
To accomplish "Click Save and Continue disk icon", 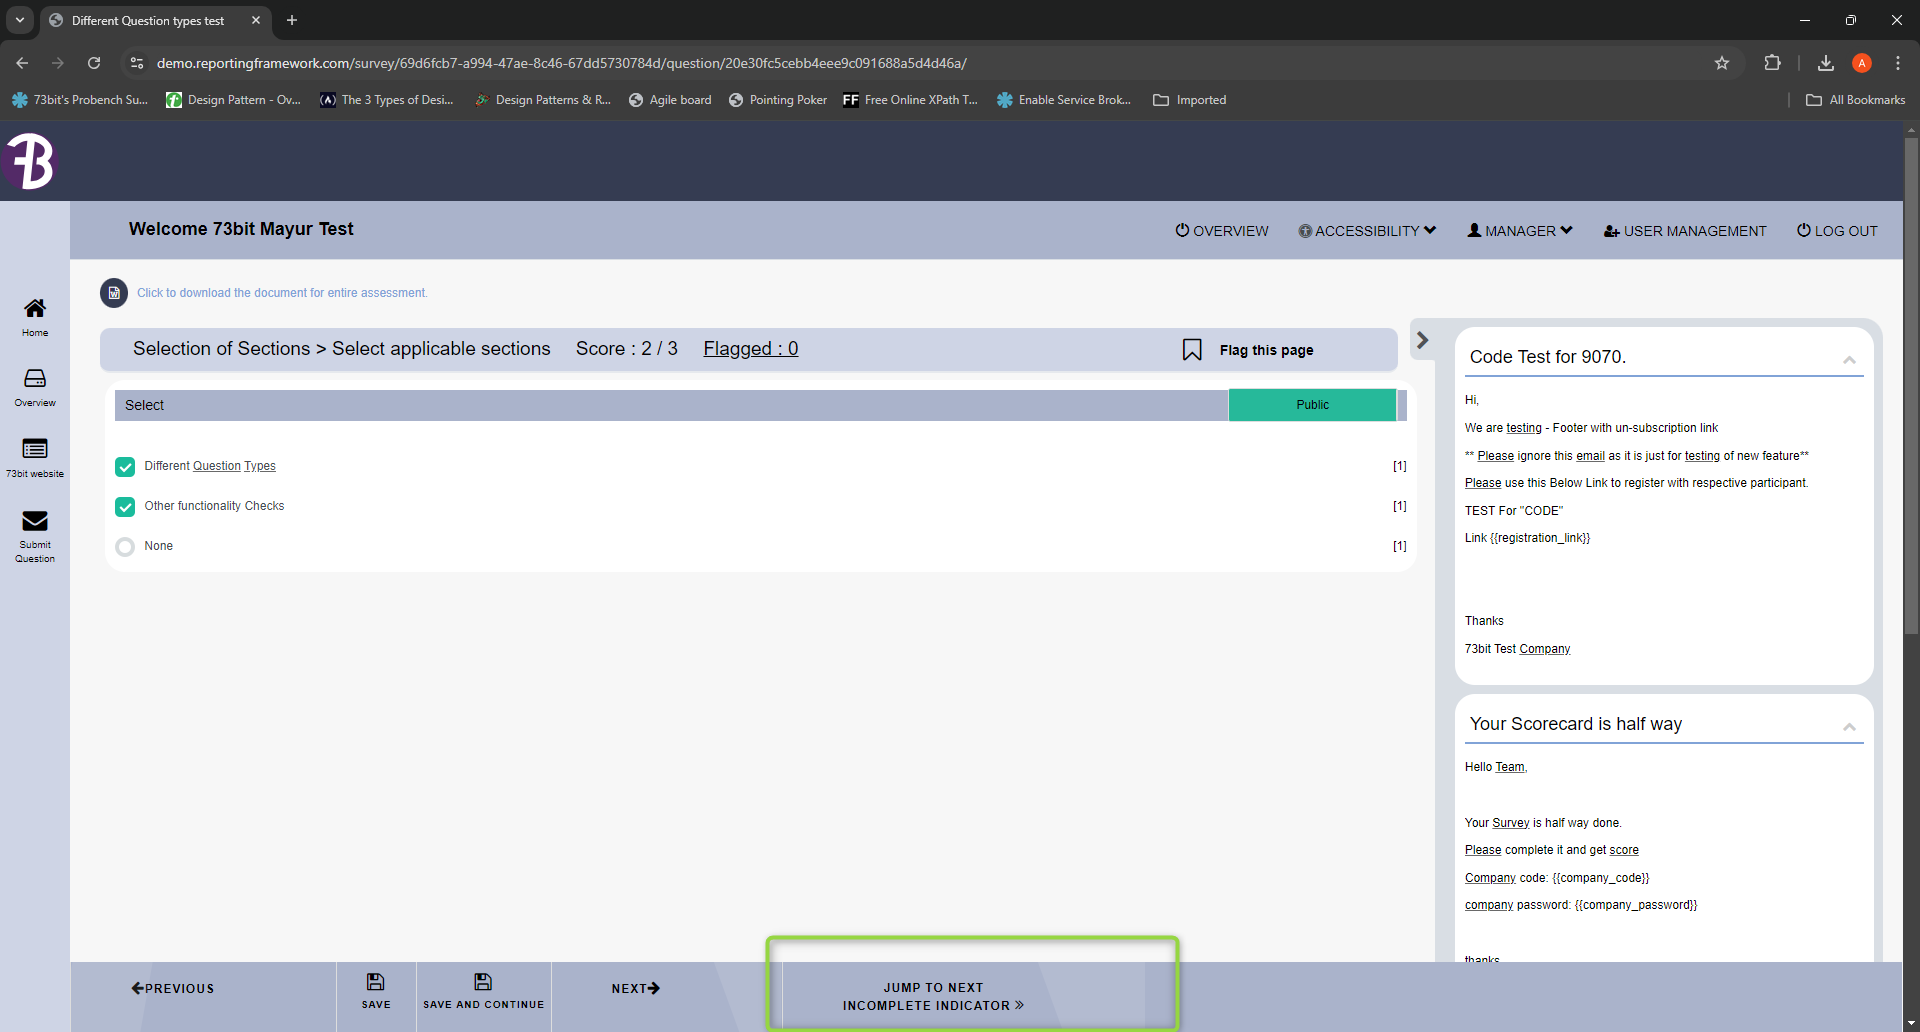I will pyautogui.click(x=483, y=982).
